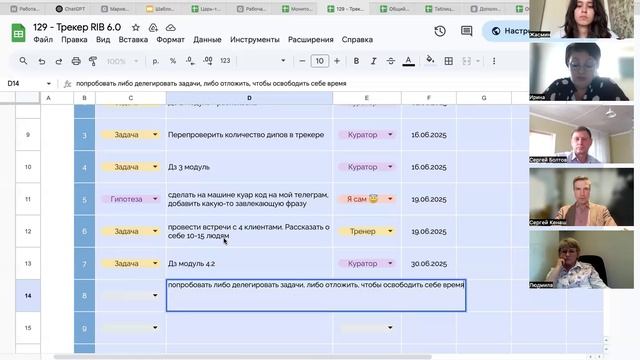Expand merge cells options arrow
Viewport: 640px width, 360px height.
pos(478,61)
